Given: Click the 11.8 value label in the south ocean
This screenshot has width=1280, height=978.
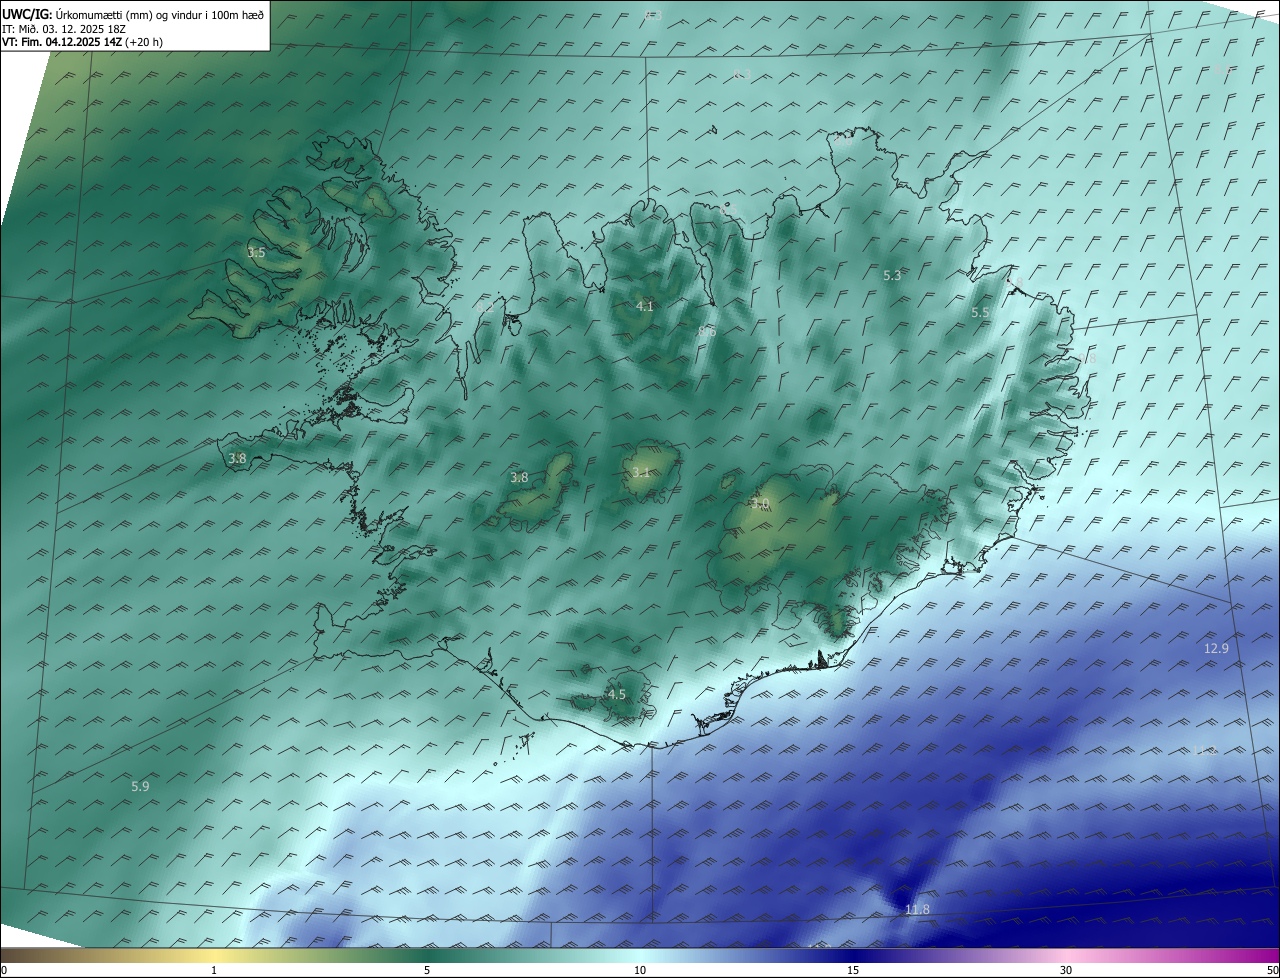Looking at the screenshot, I should pyautogui.click(x=917, y=910).
